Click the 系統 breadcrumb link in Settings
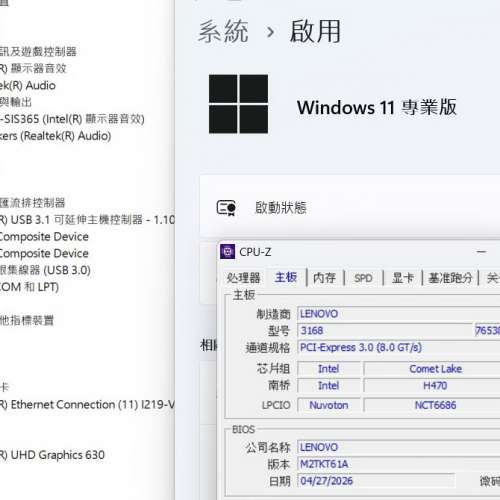Viewport: 500px width, 500px height. tap(223, 31)
